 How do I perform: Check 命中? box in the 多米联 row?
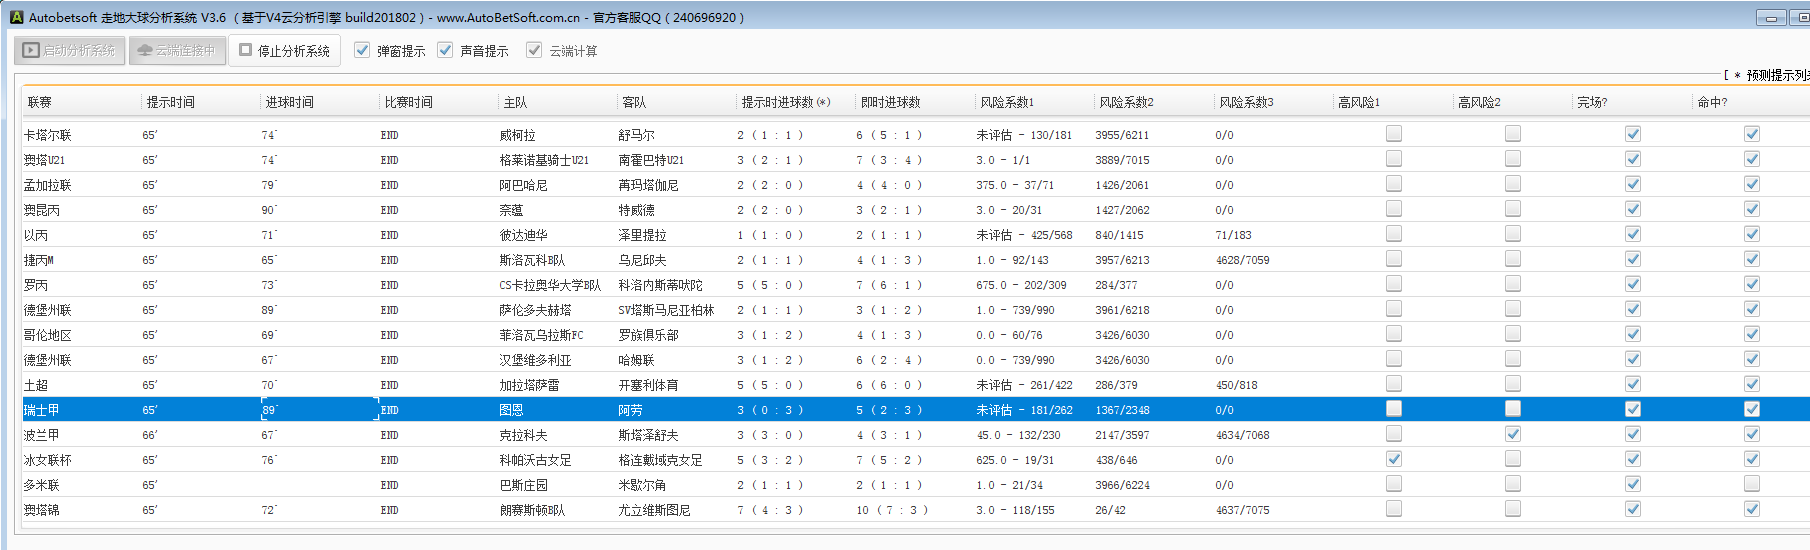point(1752,484)
